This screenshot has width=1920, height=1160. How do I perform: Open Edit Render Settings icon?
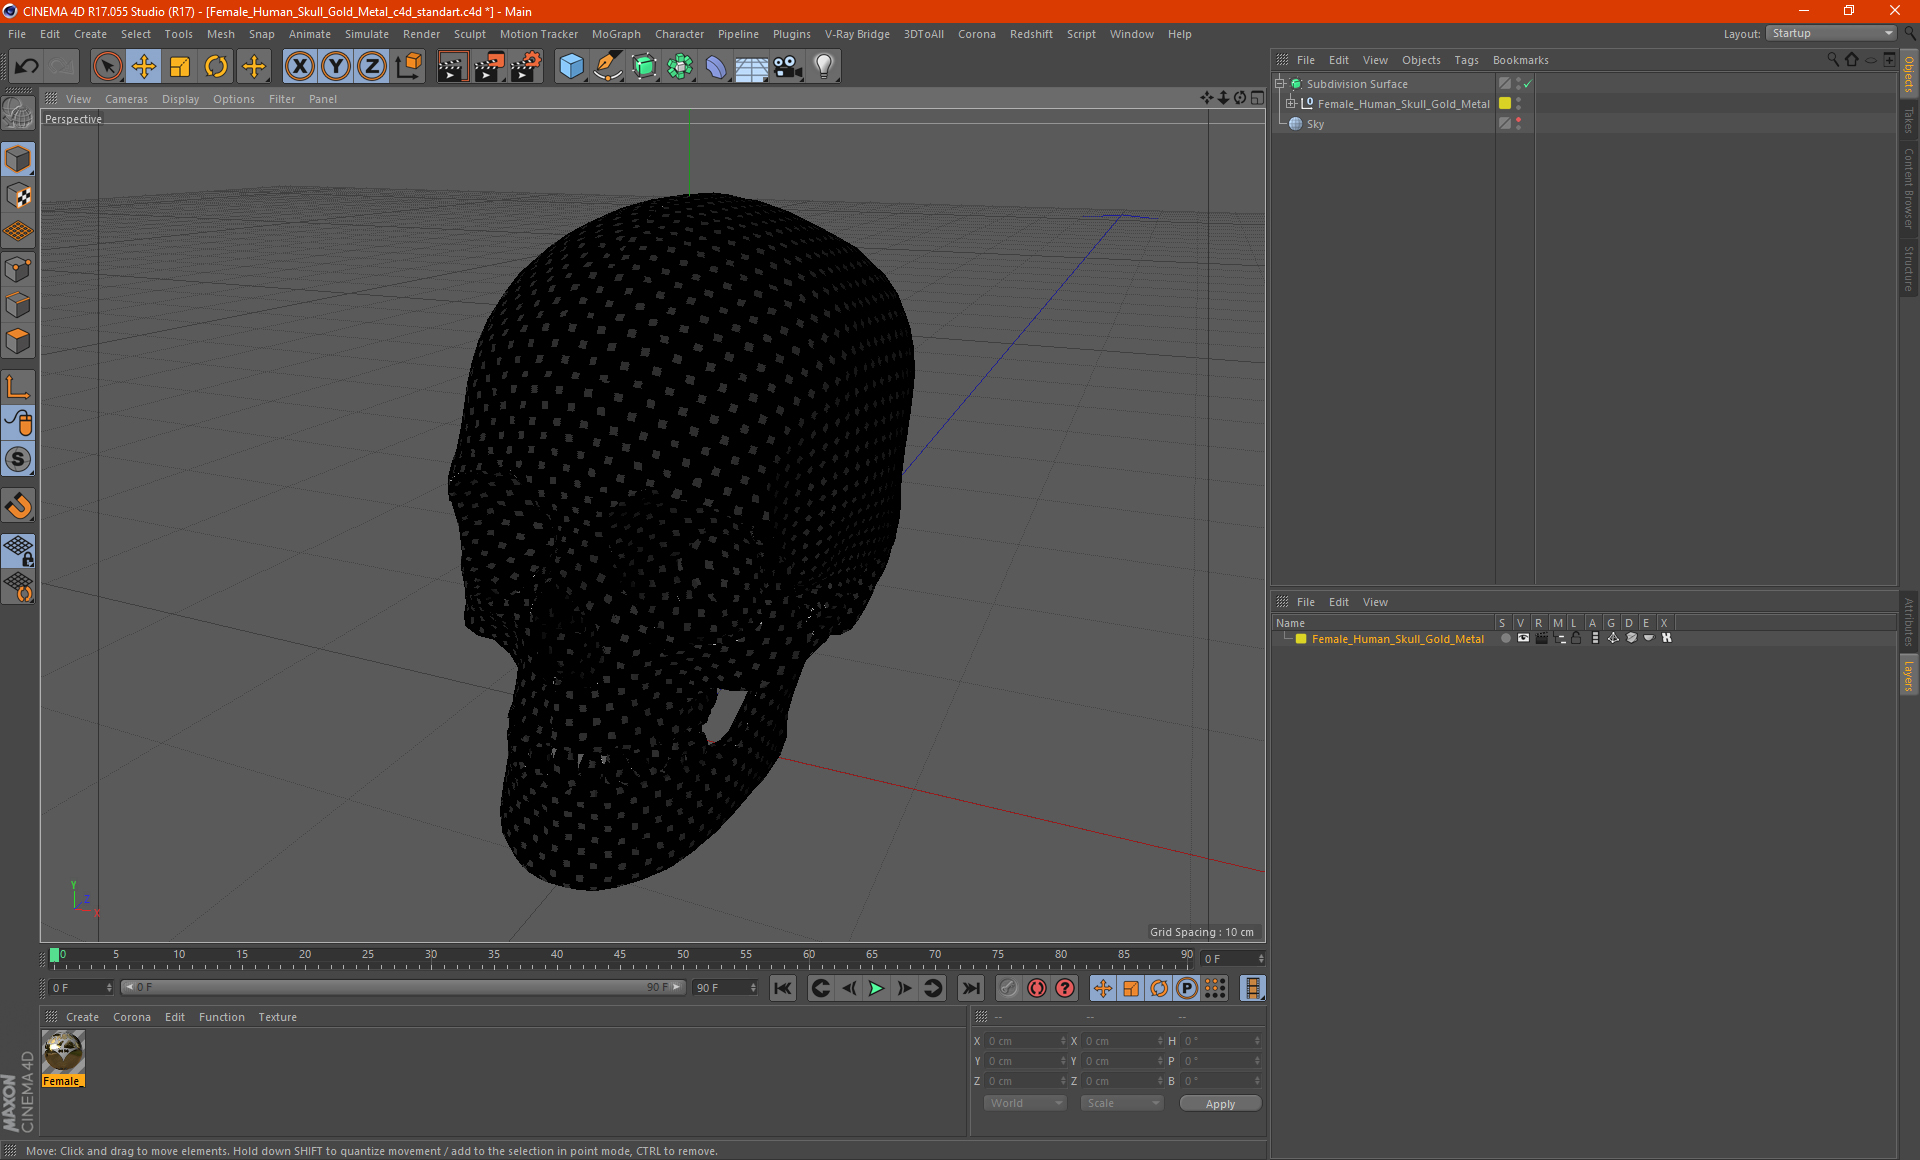pyautogui.click(x=526, y=67)
